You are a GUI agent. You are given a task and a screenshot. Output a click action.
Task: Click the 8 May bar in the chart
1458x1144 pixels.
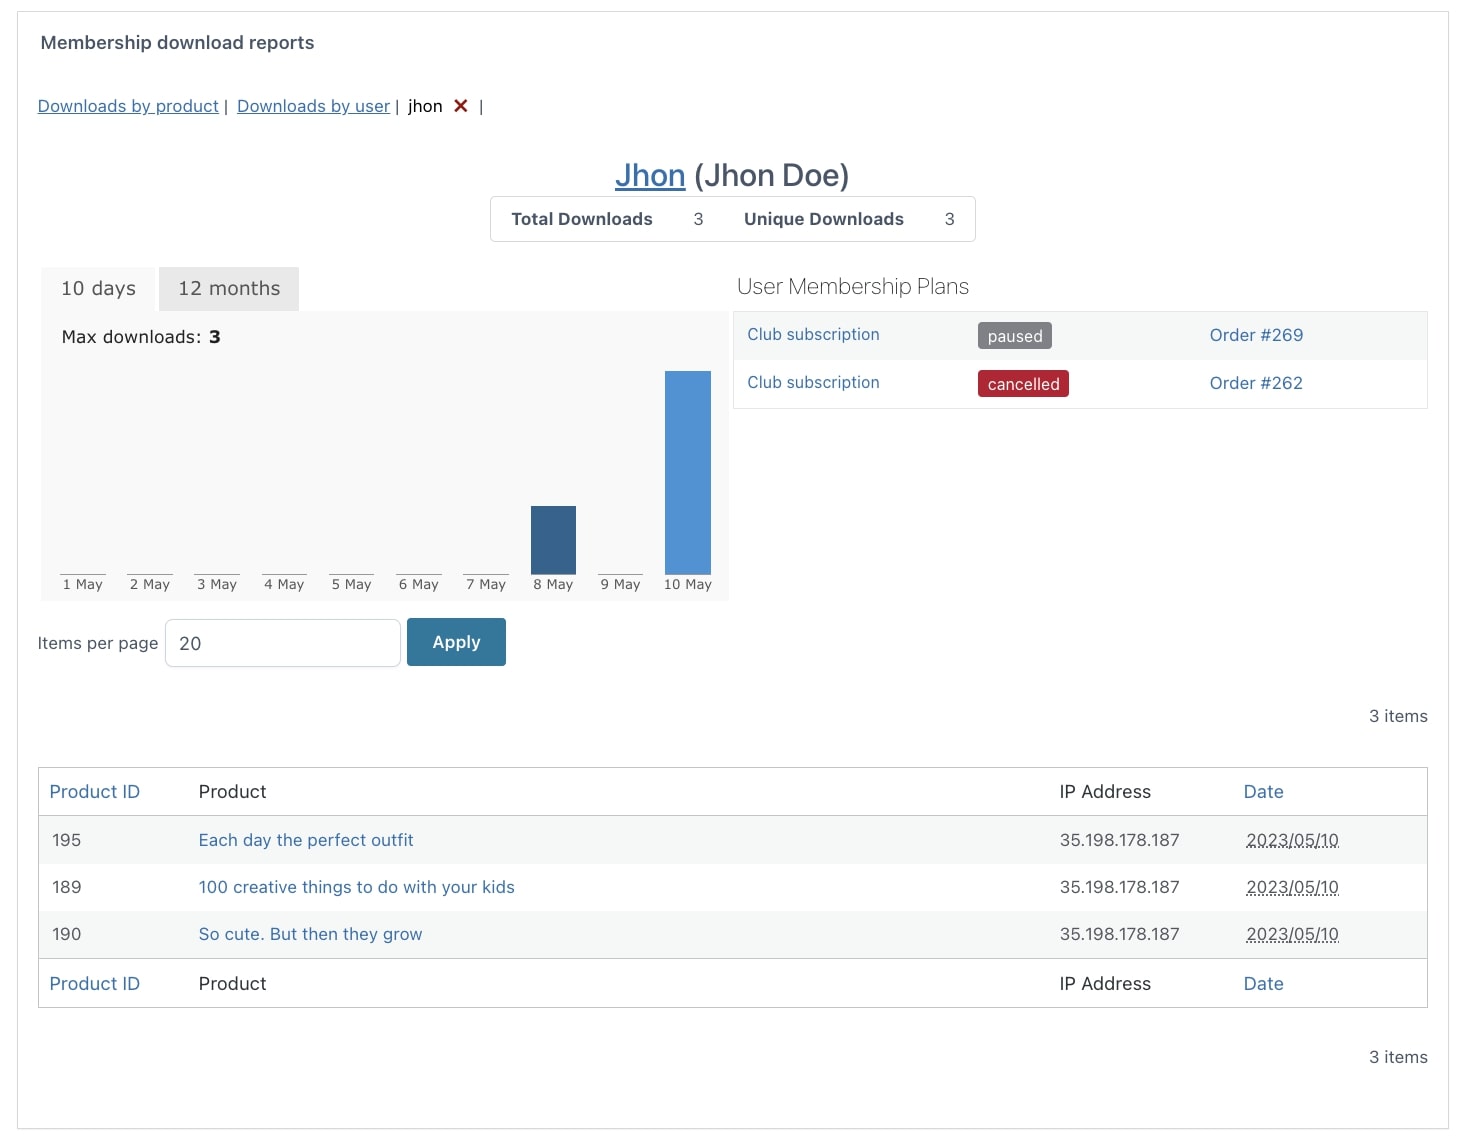(553, 540)
